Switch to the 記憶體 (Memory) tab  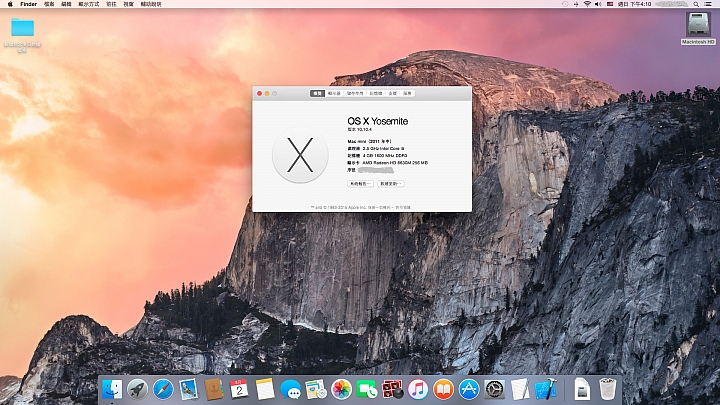pyautogui.click(x=376, y=93)
